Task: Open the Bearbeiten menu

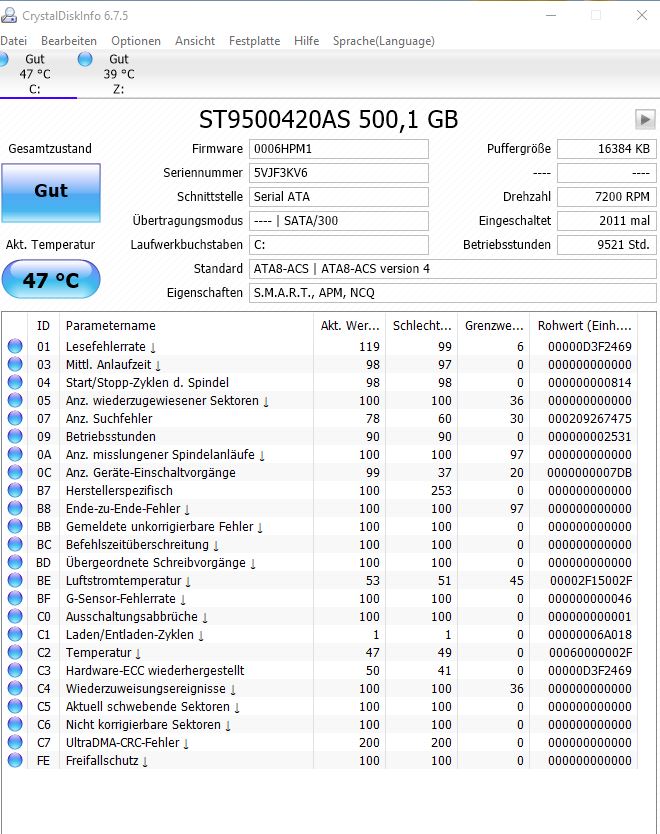Action: pyautogui.click(x=69, y=41)
